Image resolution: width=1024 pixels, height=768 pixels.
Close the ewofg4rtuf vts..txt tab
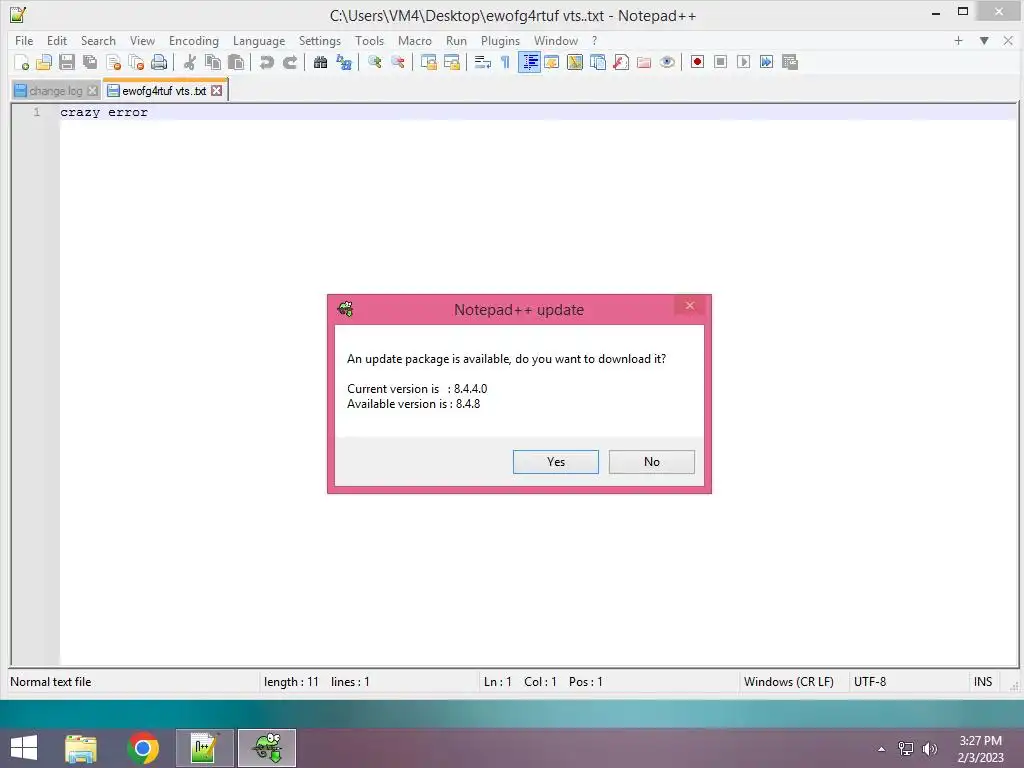(x=216, y=91)
